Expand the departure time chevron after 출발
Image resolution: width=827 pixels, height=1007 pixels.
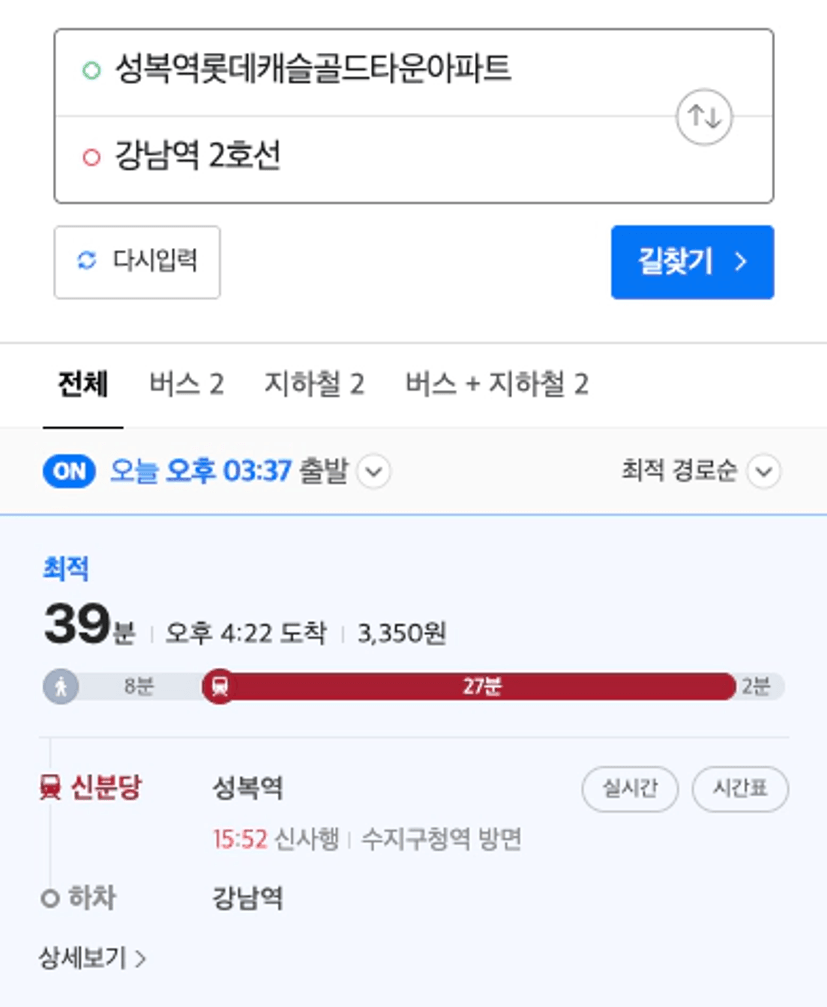point(374,471)
